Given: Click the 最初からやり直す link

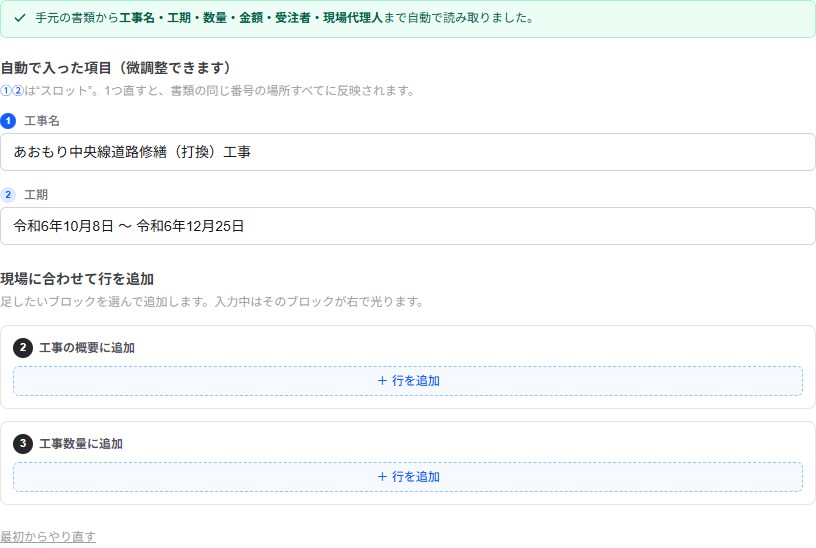Looking at the screenshot, I should pos(48,536).
